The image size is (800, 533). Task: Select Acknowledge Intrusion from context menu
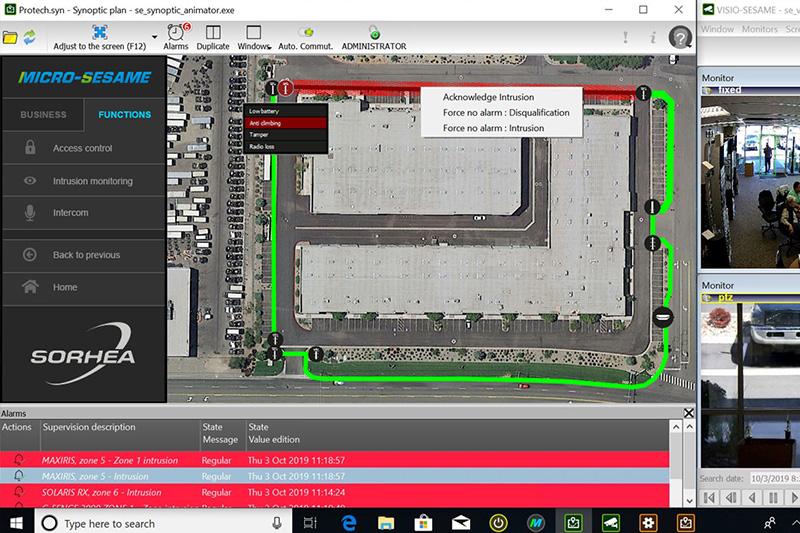click(x=488, y=97)
